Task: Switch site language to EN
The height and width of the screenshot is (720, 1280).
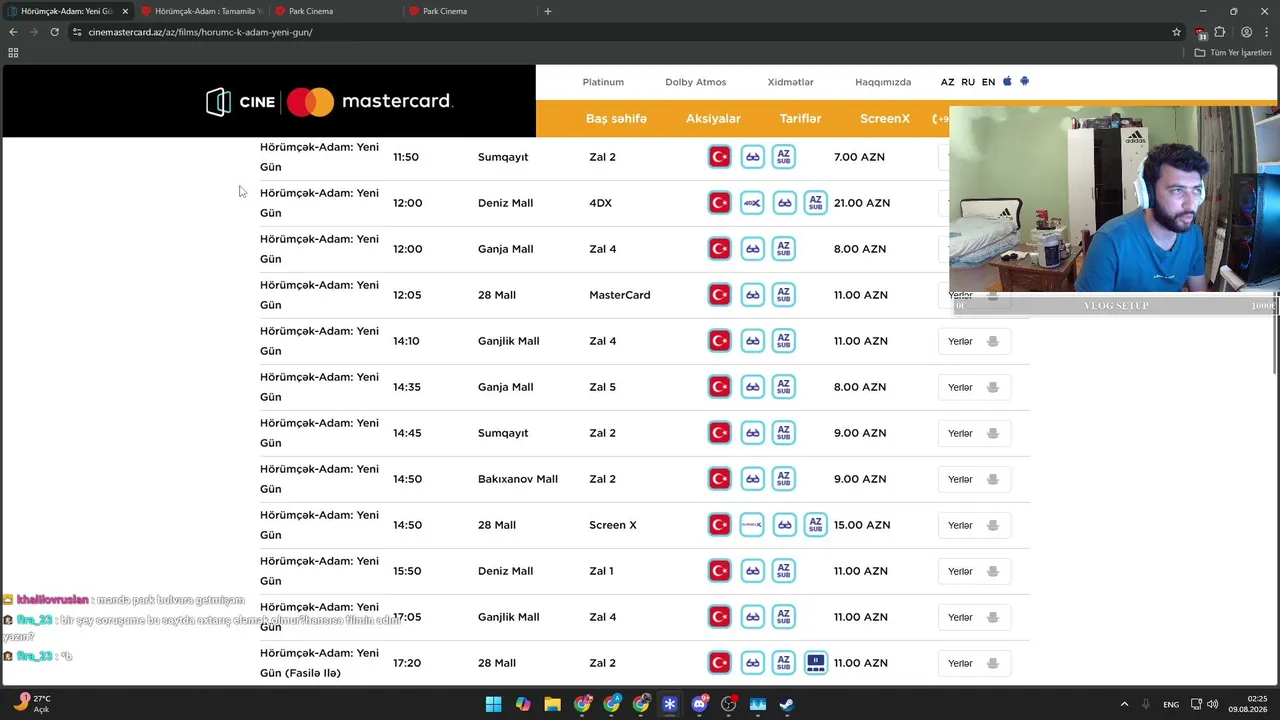Action: click(x=988, y=82)
